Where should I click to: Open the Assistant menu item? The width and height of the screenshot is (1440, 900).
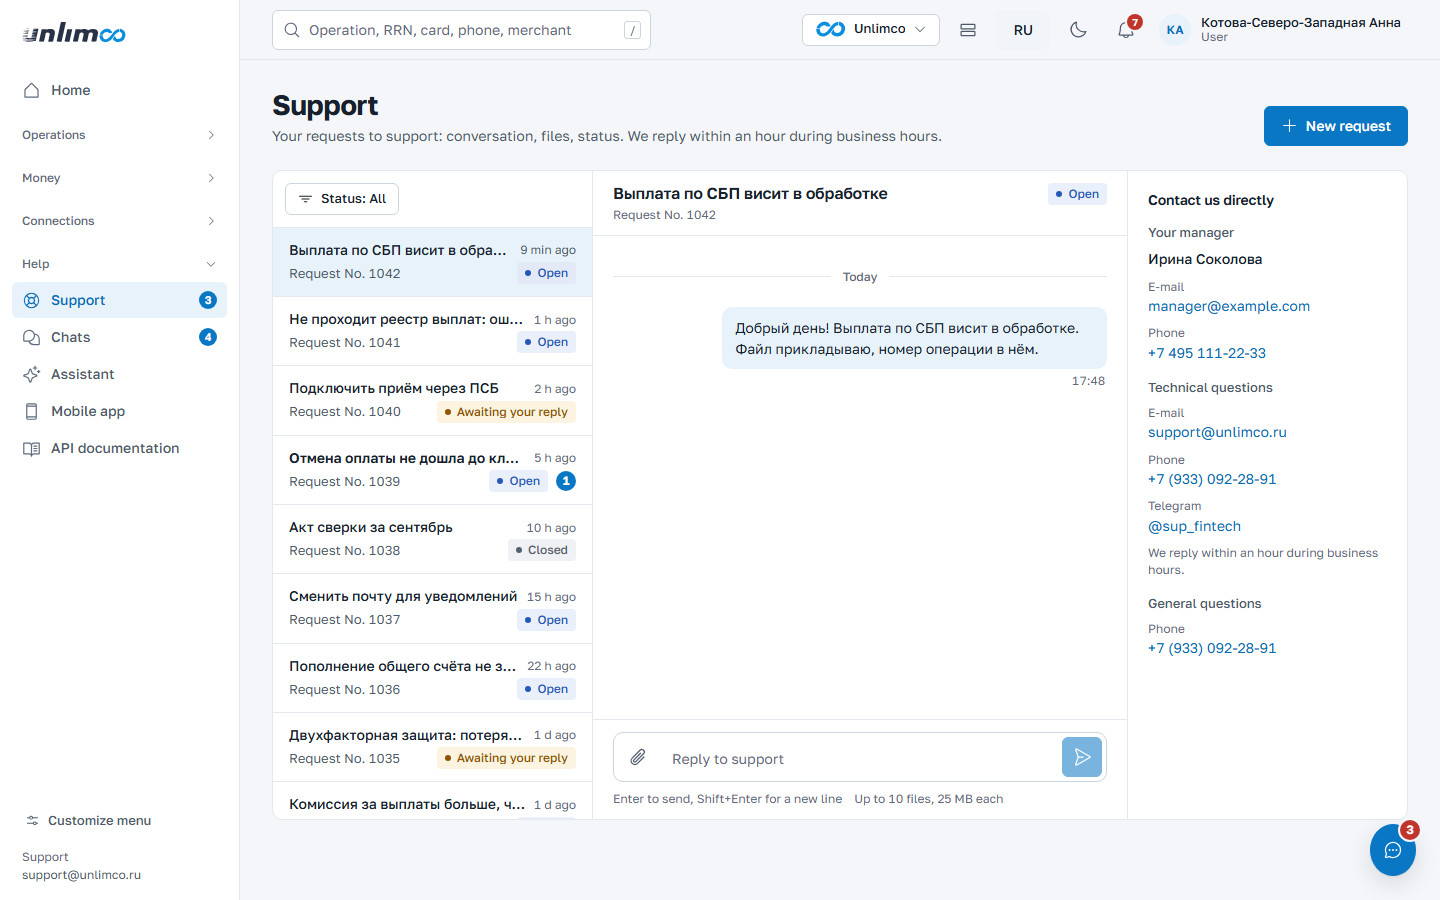tap(120, 374)
